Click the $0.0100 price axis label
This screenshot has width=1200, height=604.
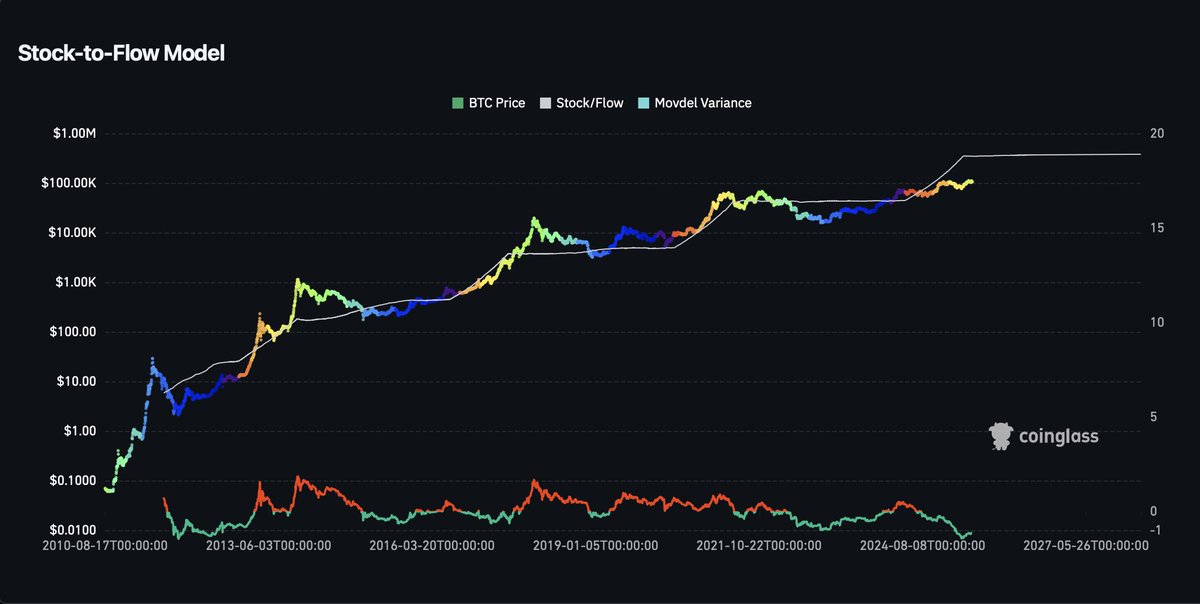coord(74,530)
